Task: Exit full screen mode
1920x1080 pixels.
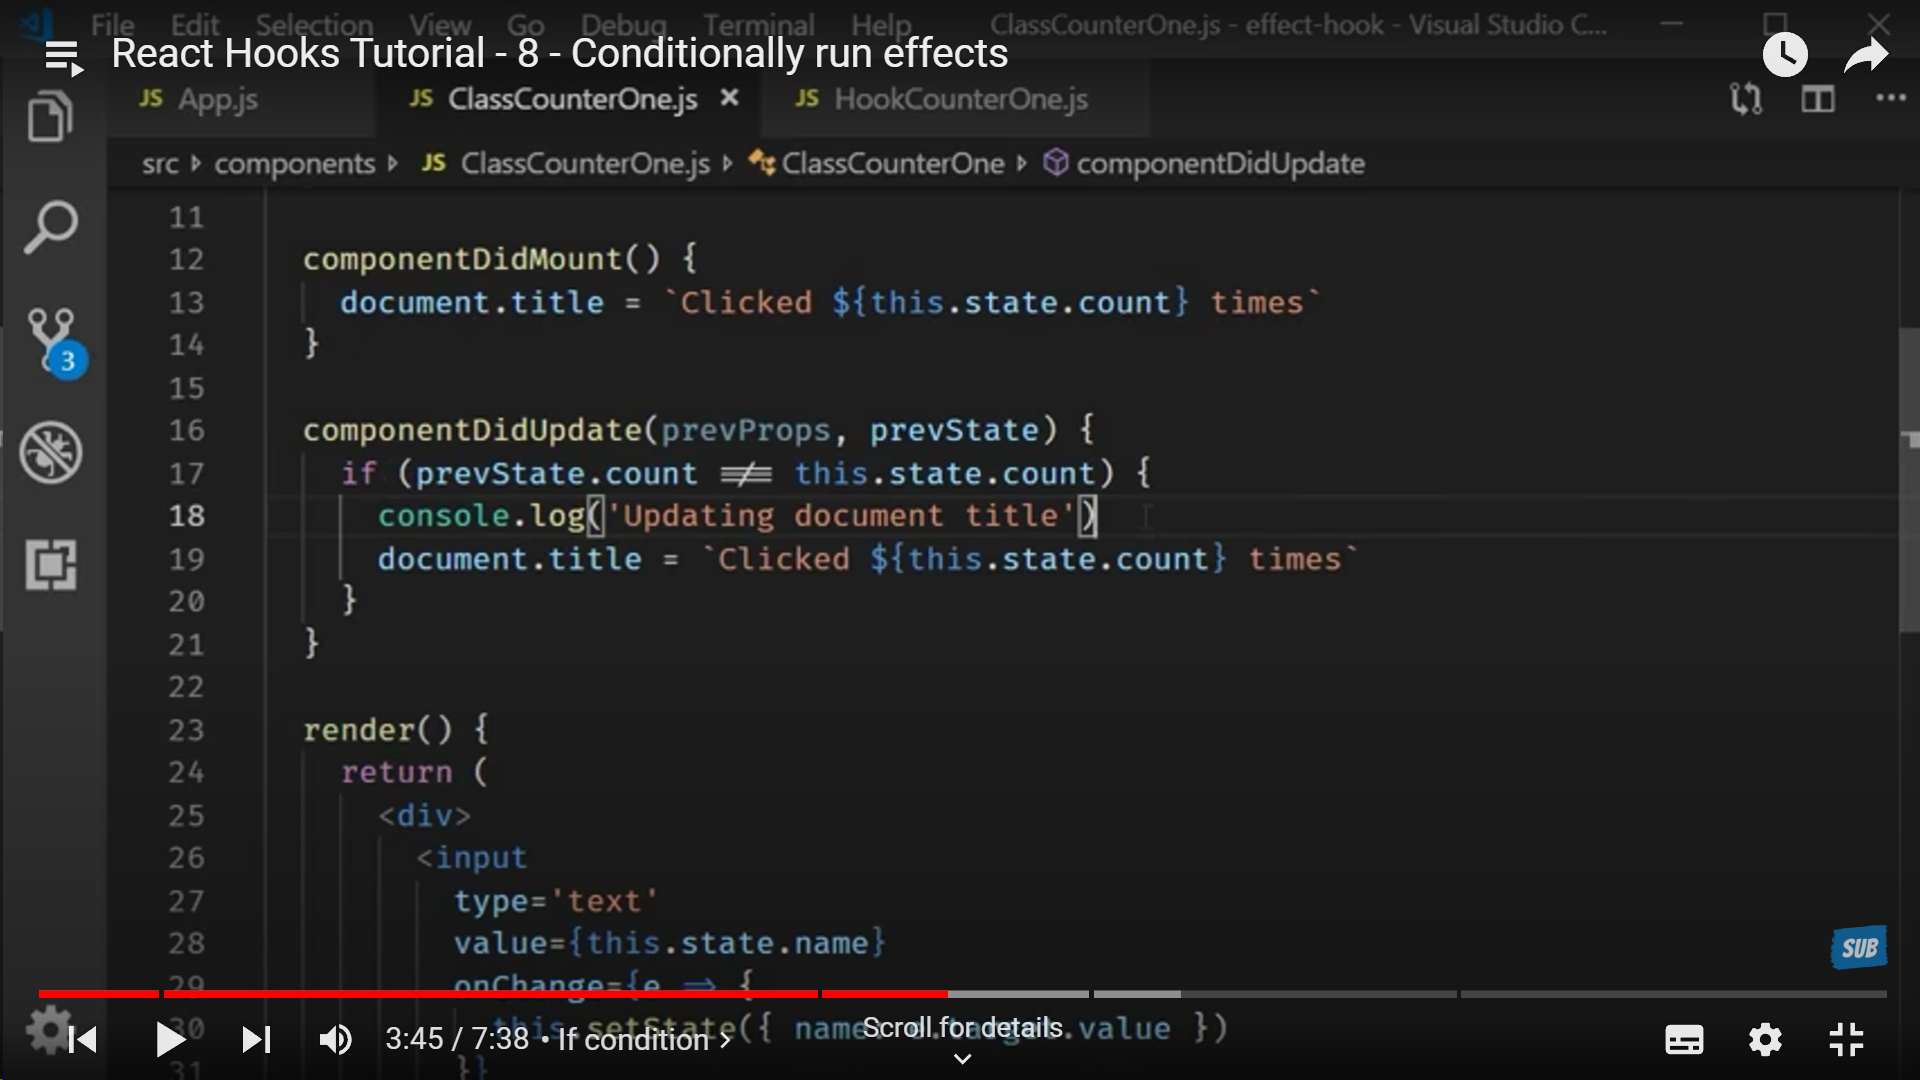Action: click(x=1846, y=1040)
